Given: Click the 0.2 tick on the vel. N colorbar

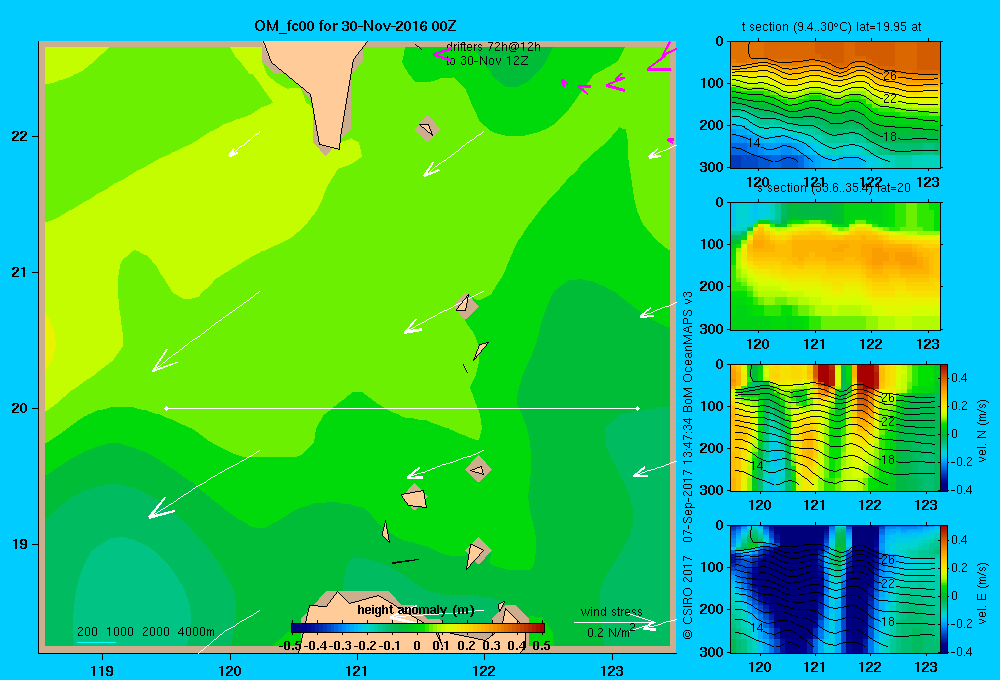Looking at the screenshot, I should point(960,406).
